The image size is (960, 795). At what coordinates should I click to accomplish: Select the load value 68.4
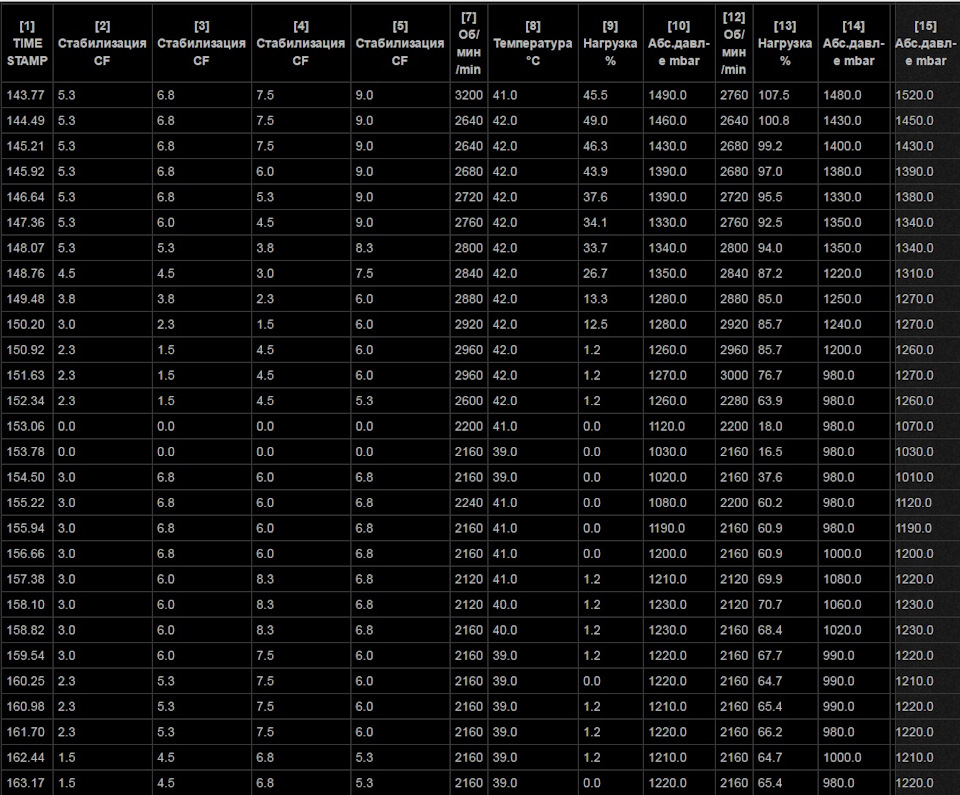coord(770,630)
